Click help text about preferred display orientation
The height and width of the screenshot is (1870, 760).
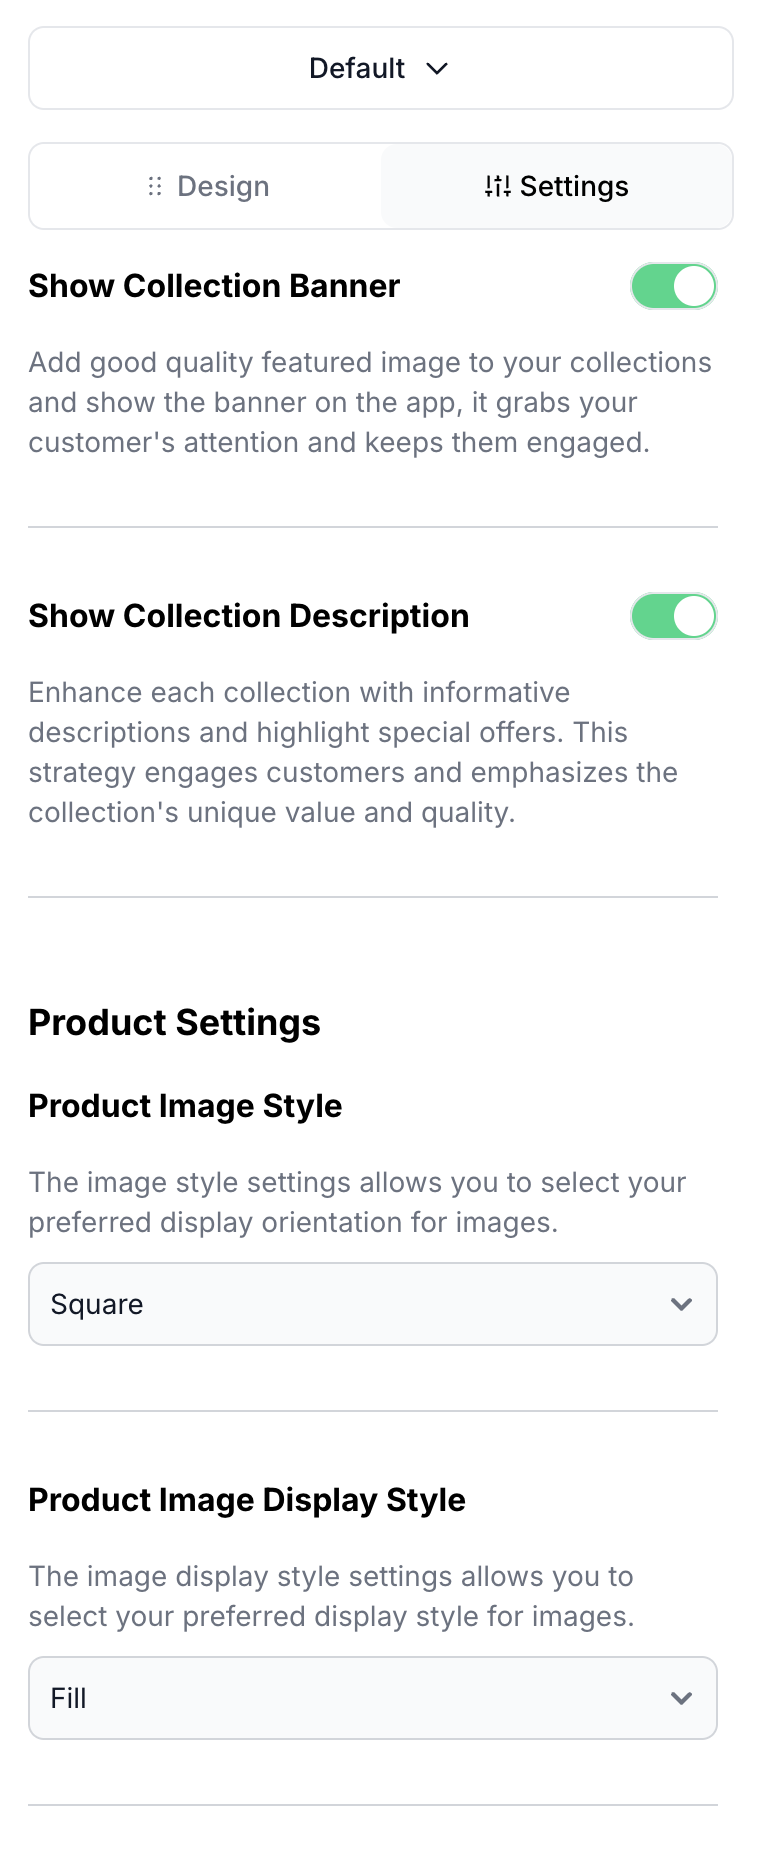tap(357, 1202)
